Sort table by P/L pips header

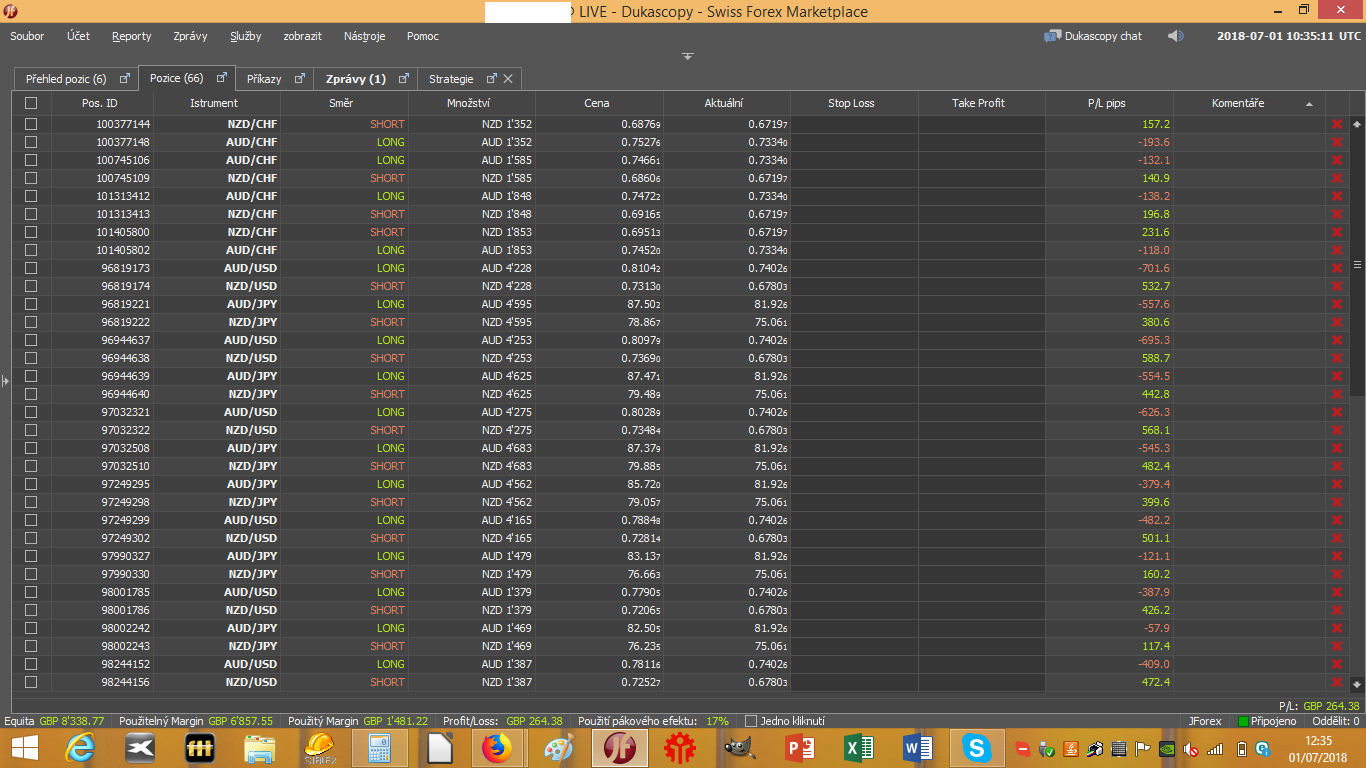pyautogui.click(x=1108, y=103)
